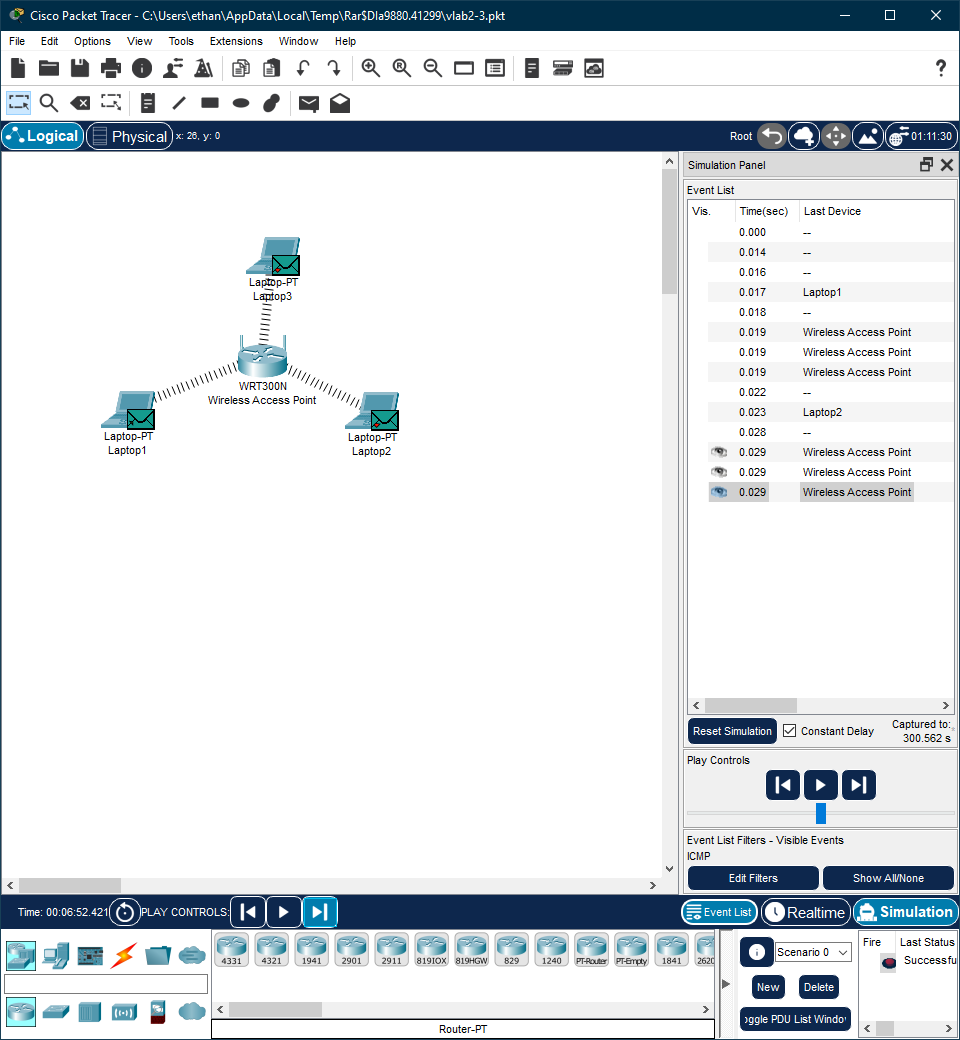Click the Edit Filters button
The height and width of the screenshot is (1040, 960).
(753, 878)
